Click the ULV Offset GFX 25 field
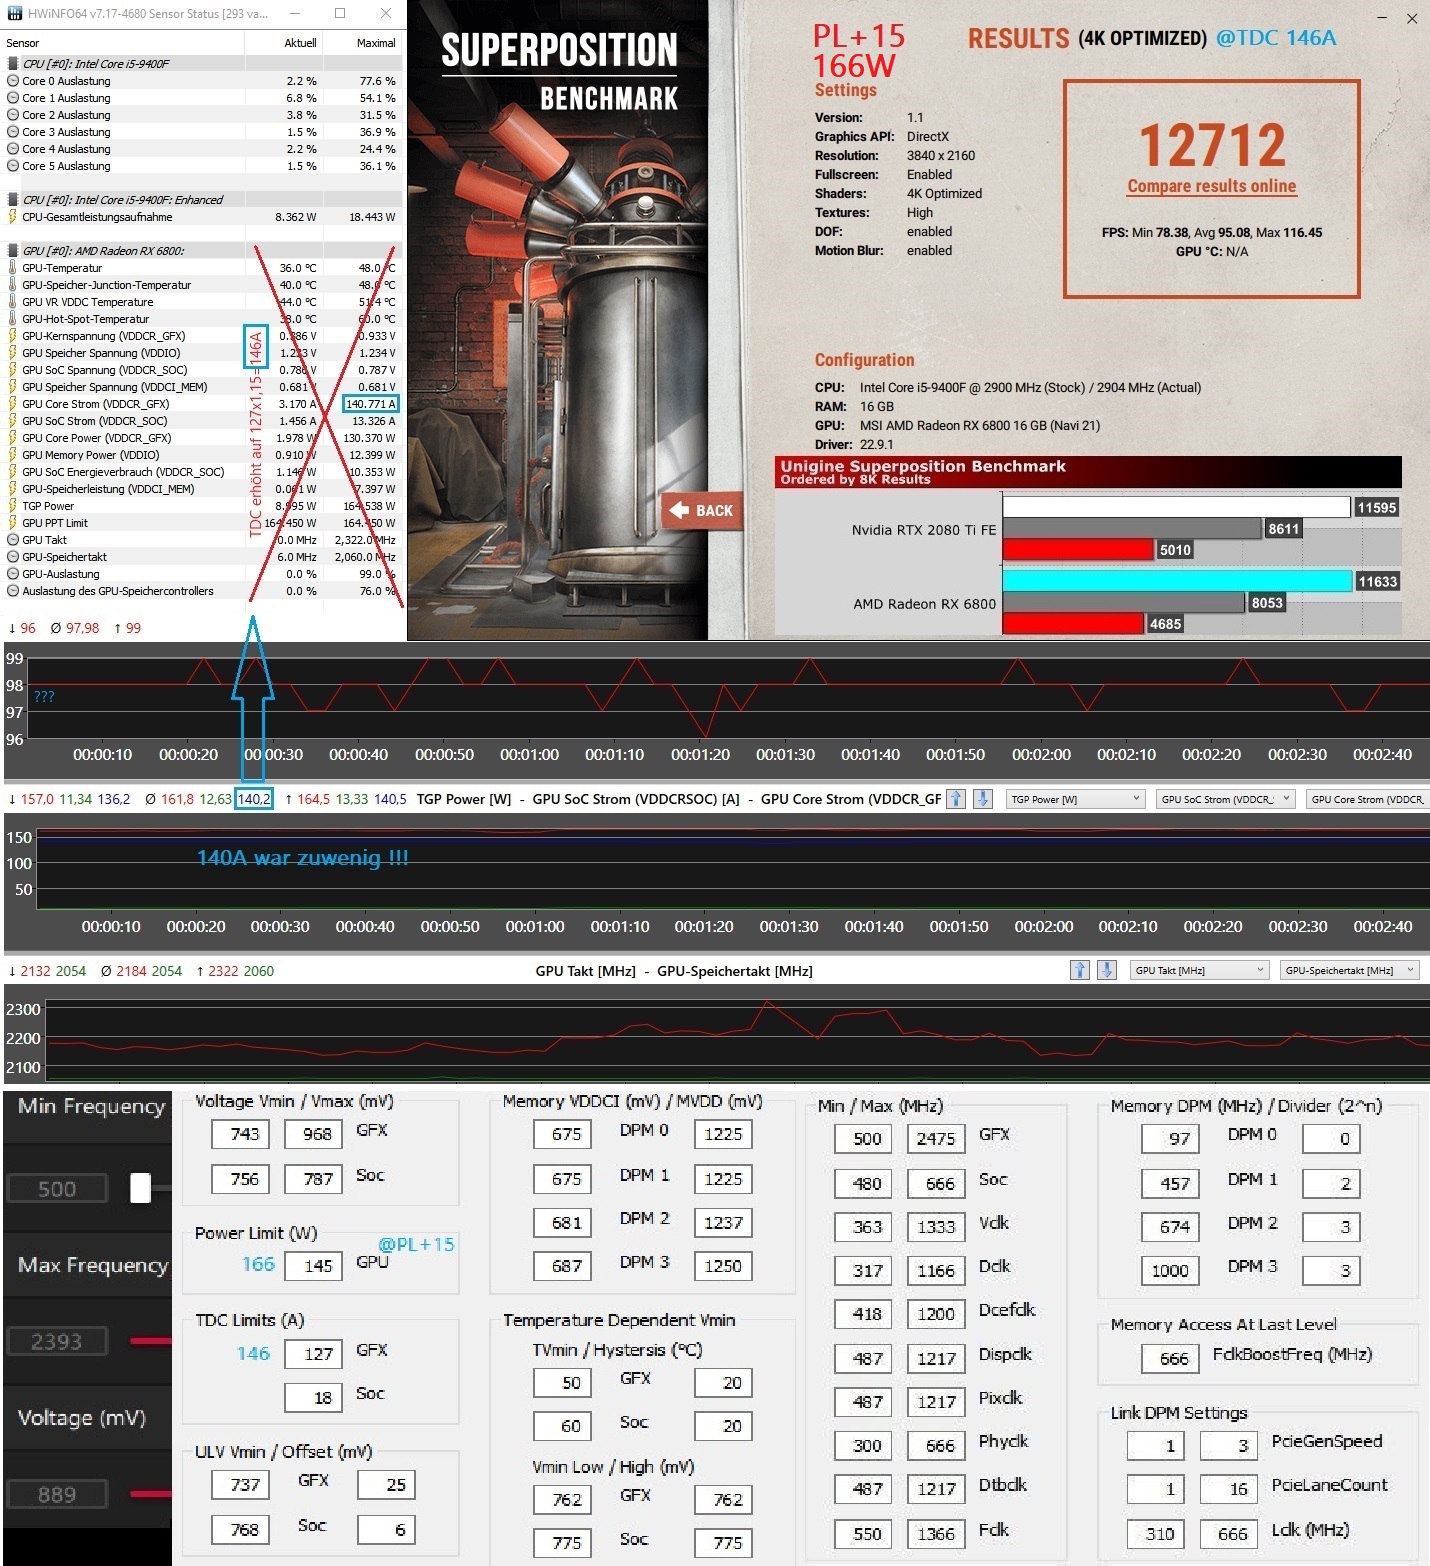 tap(387, 1485)
